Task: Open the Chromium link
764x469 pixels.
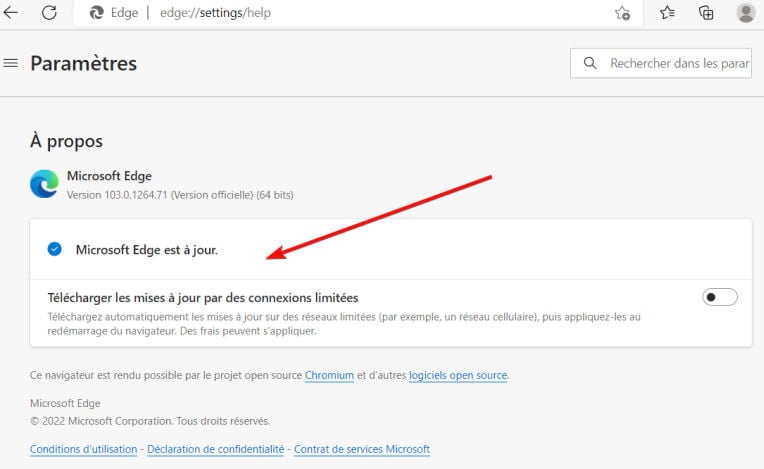Action: (329, 375)
